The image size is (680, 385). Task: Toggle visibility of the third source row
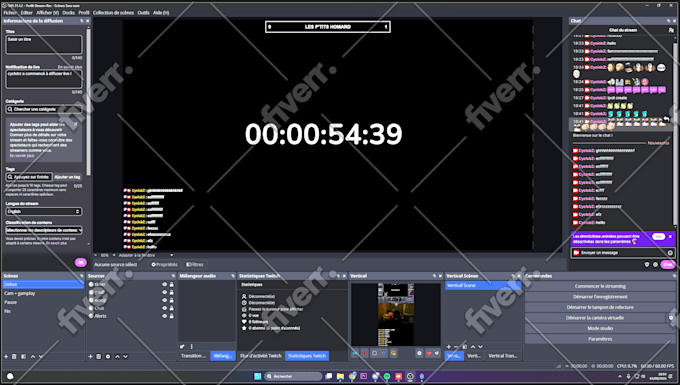164,300
